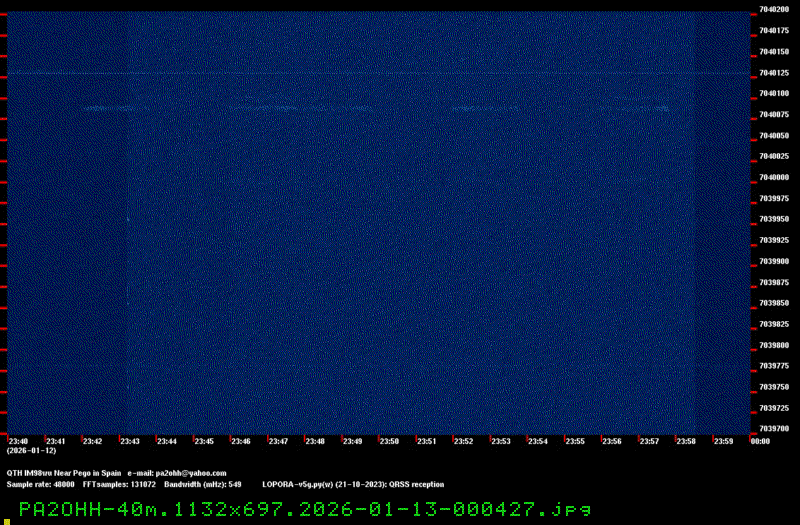The image size is (800, 525).
Task: Click the 23:44 time axis label
Action: [167, 441]
